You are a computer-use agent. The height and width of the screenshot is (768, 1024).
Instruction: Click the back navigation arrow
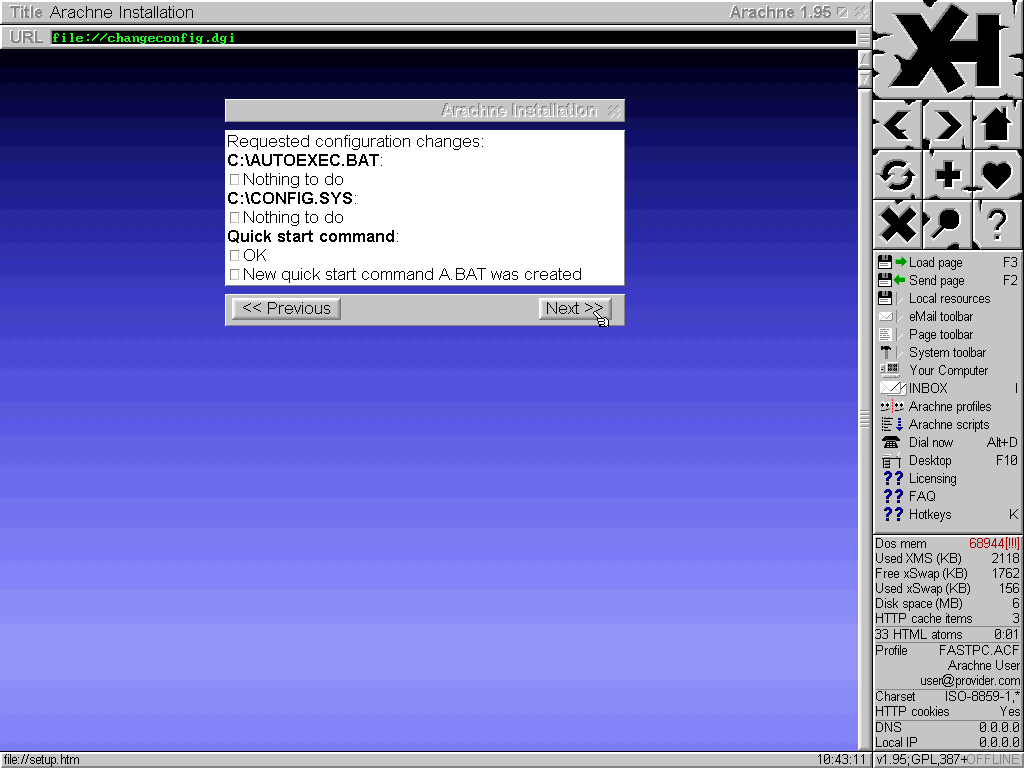[896, 125]
